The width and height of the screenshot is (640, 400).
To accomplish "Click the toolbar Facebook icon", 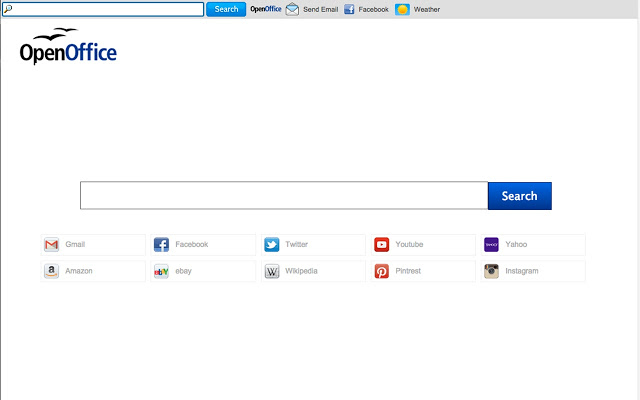I will pyautogui.click(x=349, y=9).
